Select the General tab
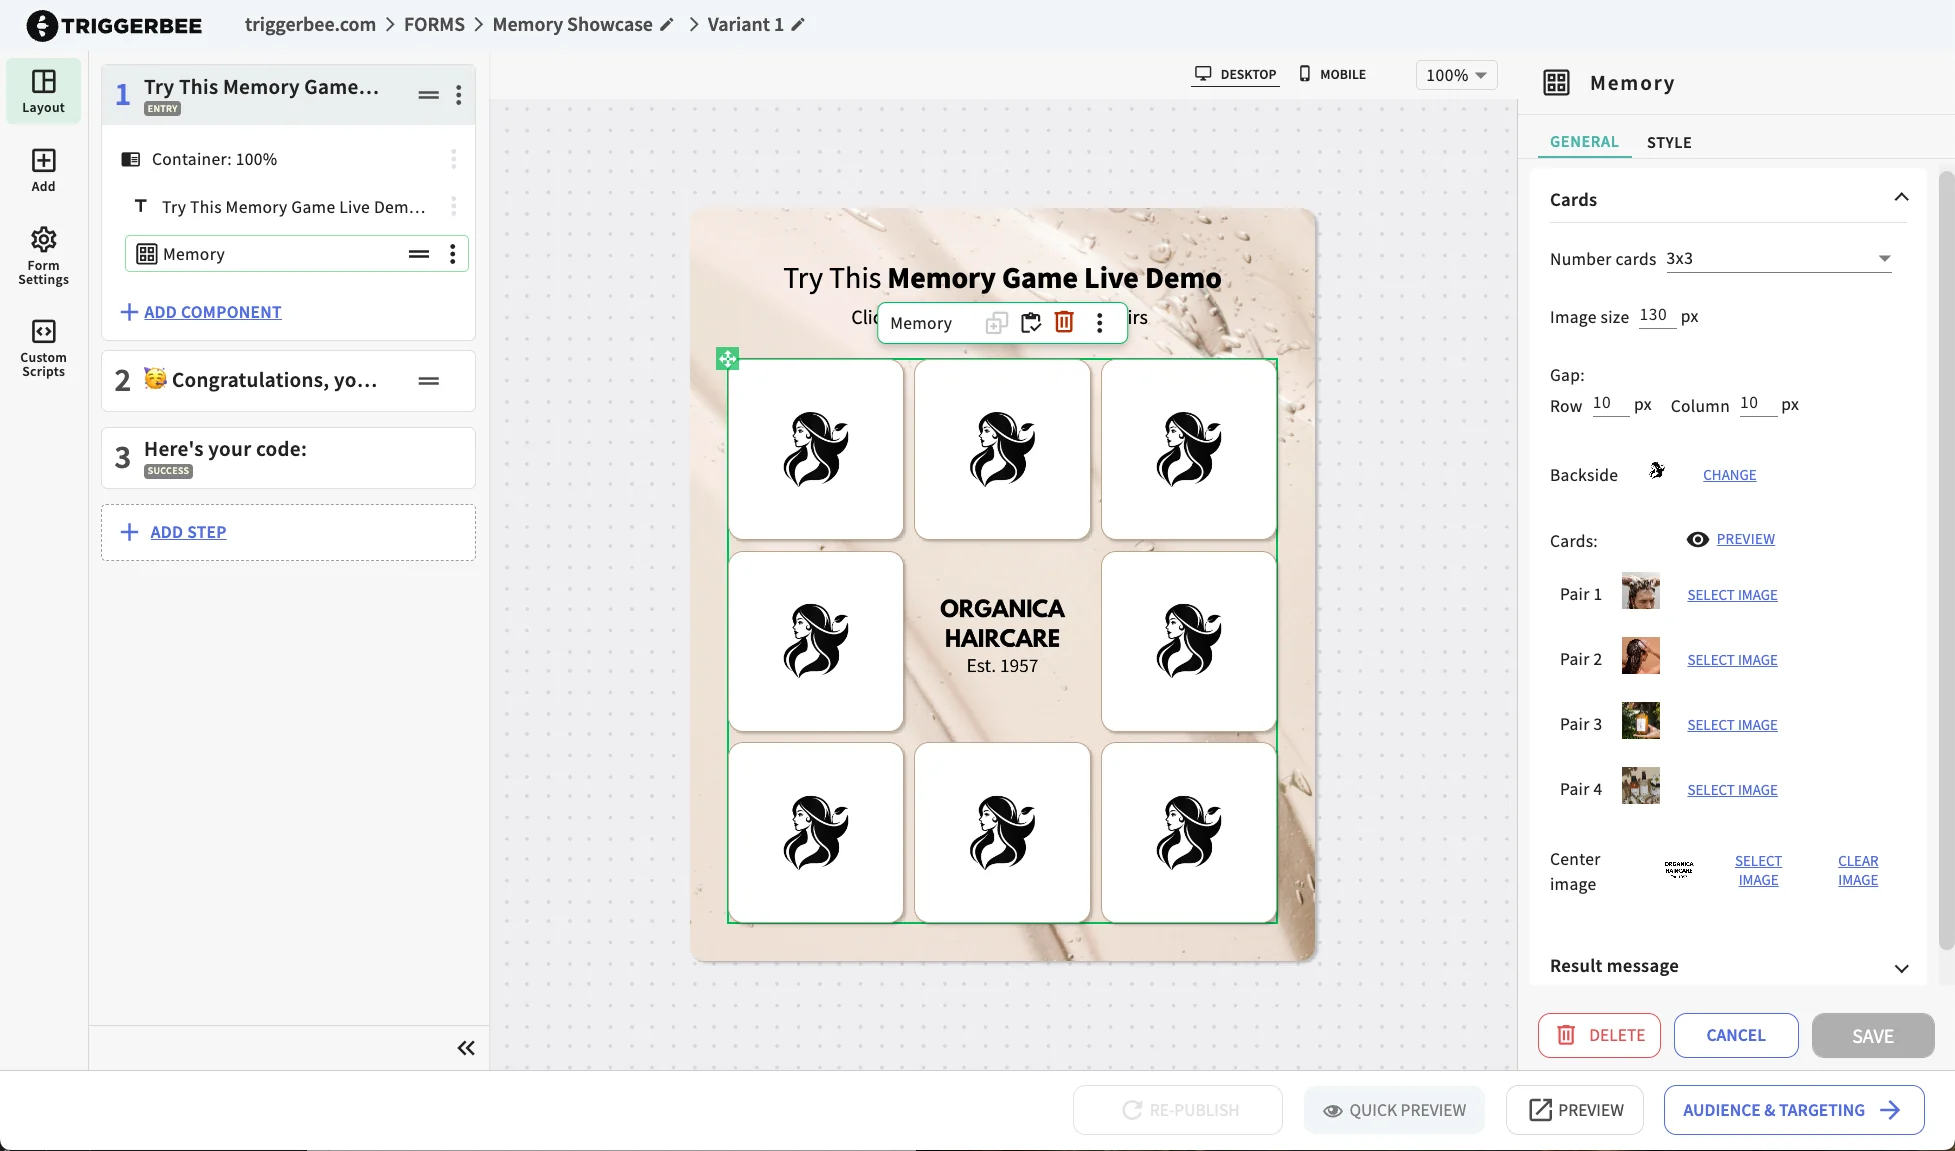Screen dimensions: 1955x1151 pyautogui.click(x=1583, y=142)
